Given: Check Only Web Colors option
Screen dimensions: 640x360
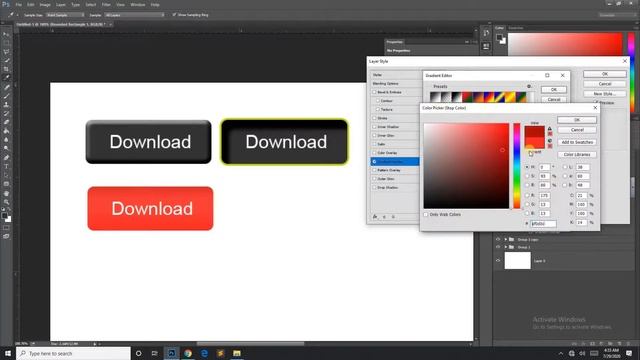Looking at the screenshot, I should pyautogui.click(x=426, y=214).
